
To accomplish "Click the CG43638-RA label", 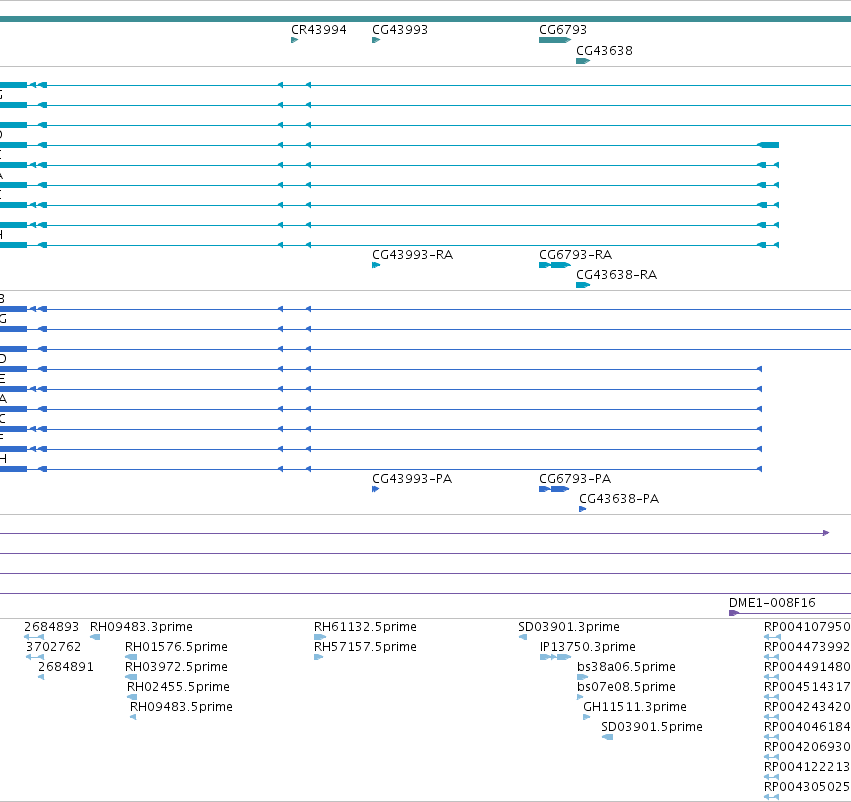I will pos(617,275).
